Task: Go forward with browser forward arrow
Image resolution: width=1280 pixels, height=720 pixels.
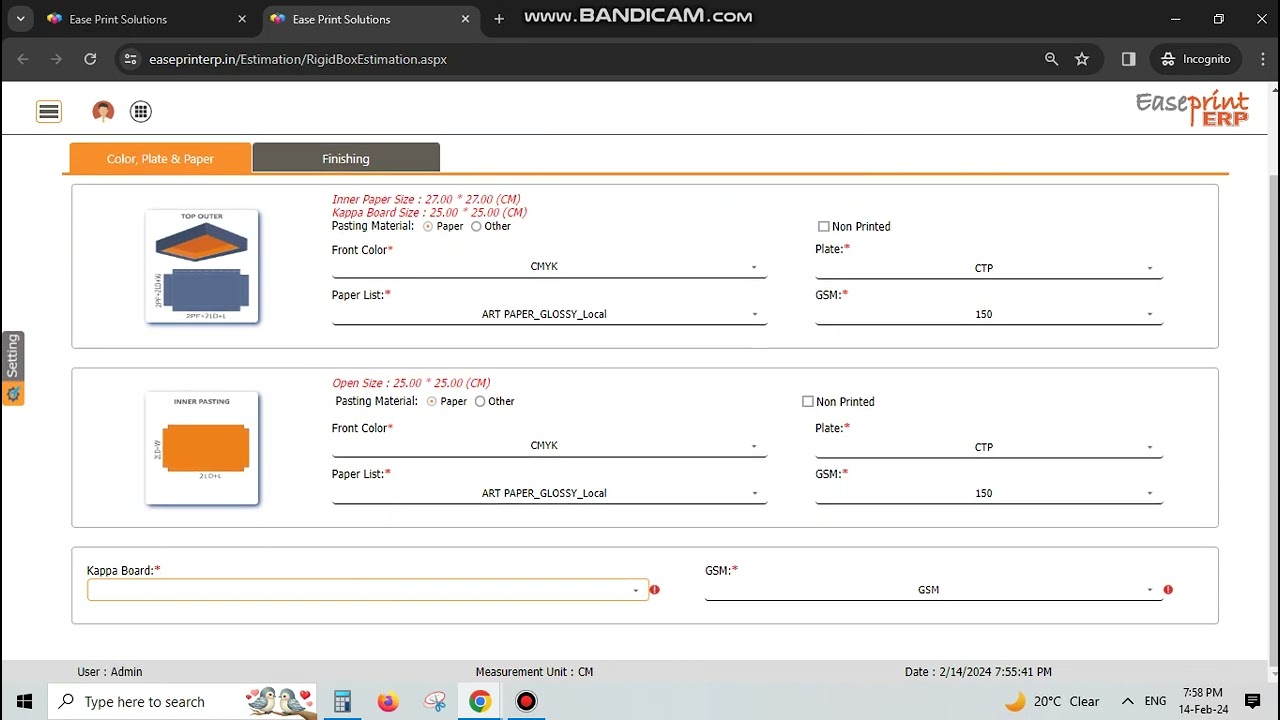Action: 56,59
